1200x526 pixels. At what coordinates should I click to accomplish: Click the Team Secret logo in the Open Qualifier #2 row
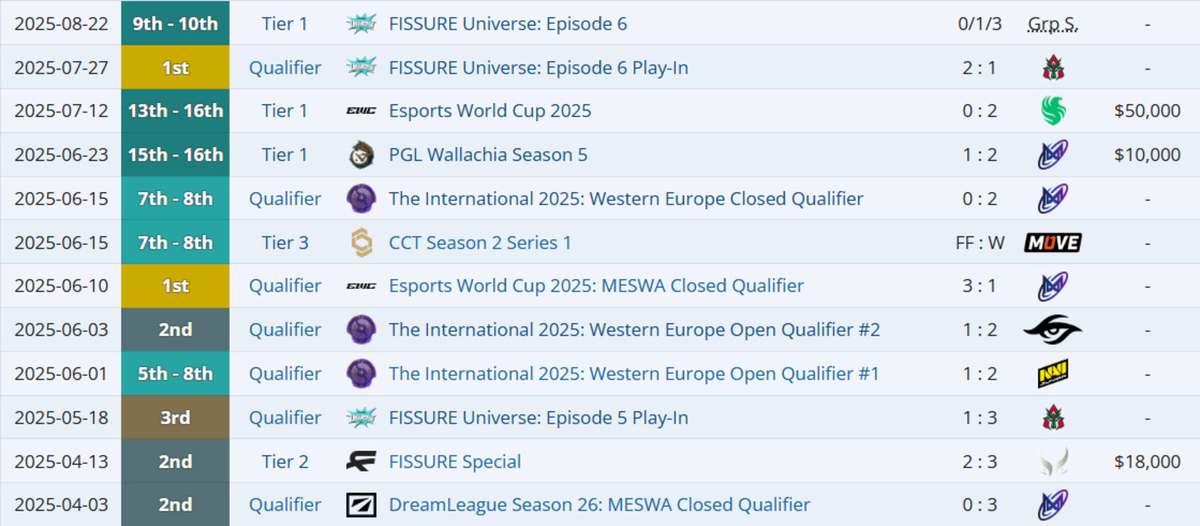[1053, 330]
